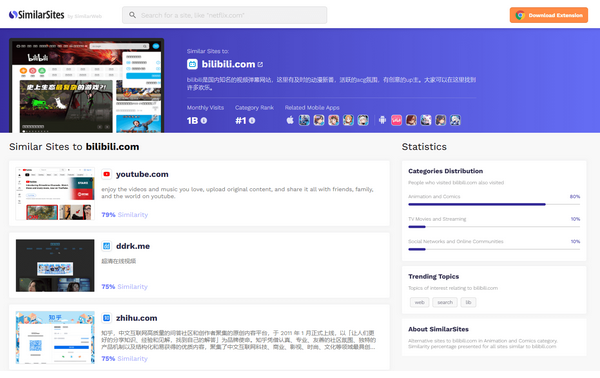The width and height of the screenshot is (600, 378).
Task: Open the zhihu.com similar site link
Action: 137,318
